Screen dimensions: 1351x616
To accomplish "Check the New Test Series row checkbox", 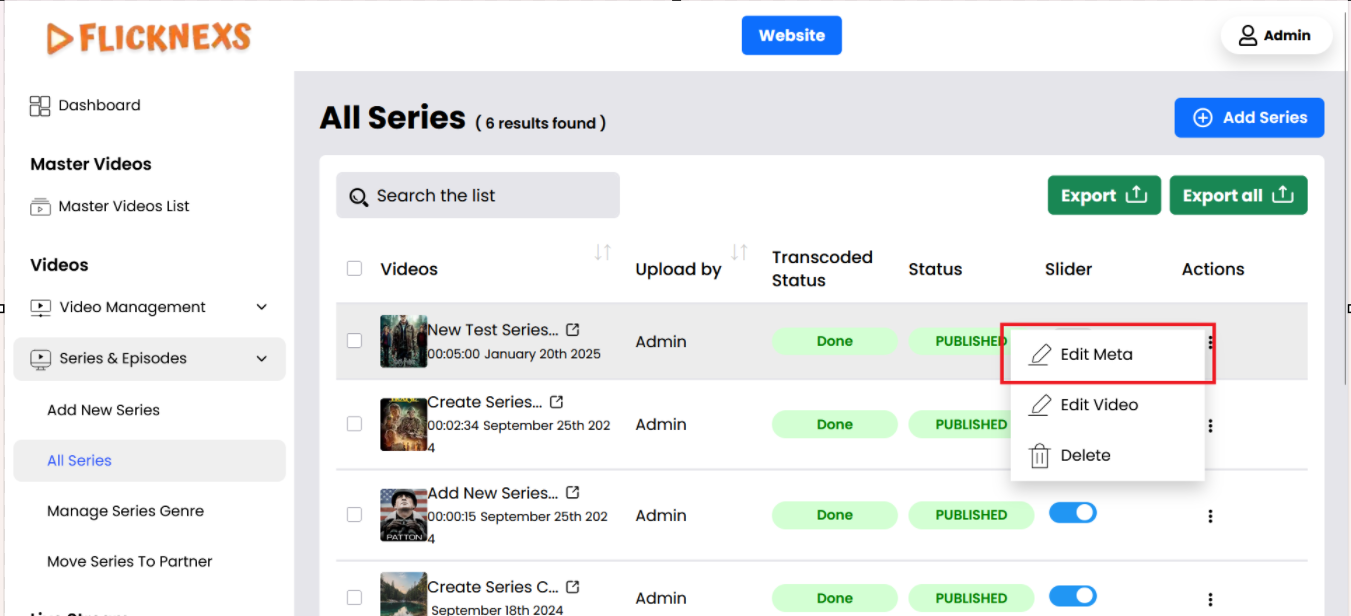I will tap(354, 341).
